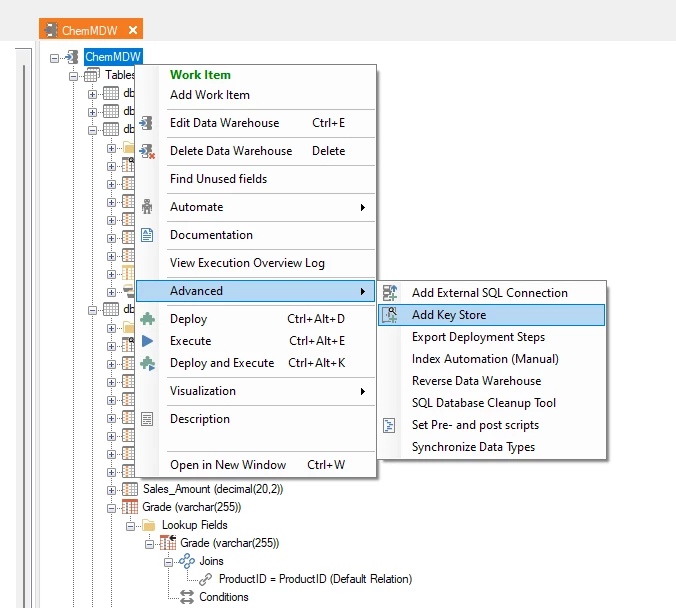Click the Automate robot icon
This screenshot has width=676, height=608.
(147, 207)
